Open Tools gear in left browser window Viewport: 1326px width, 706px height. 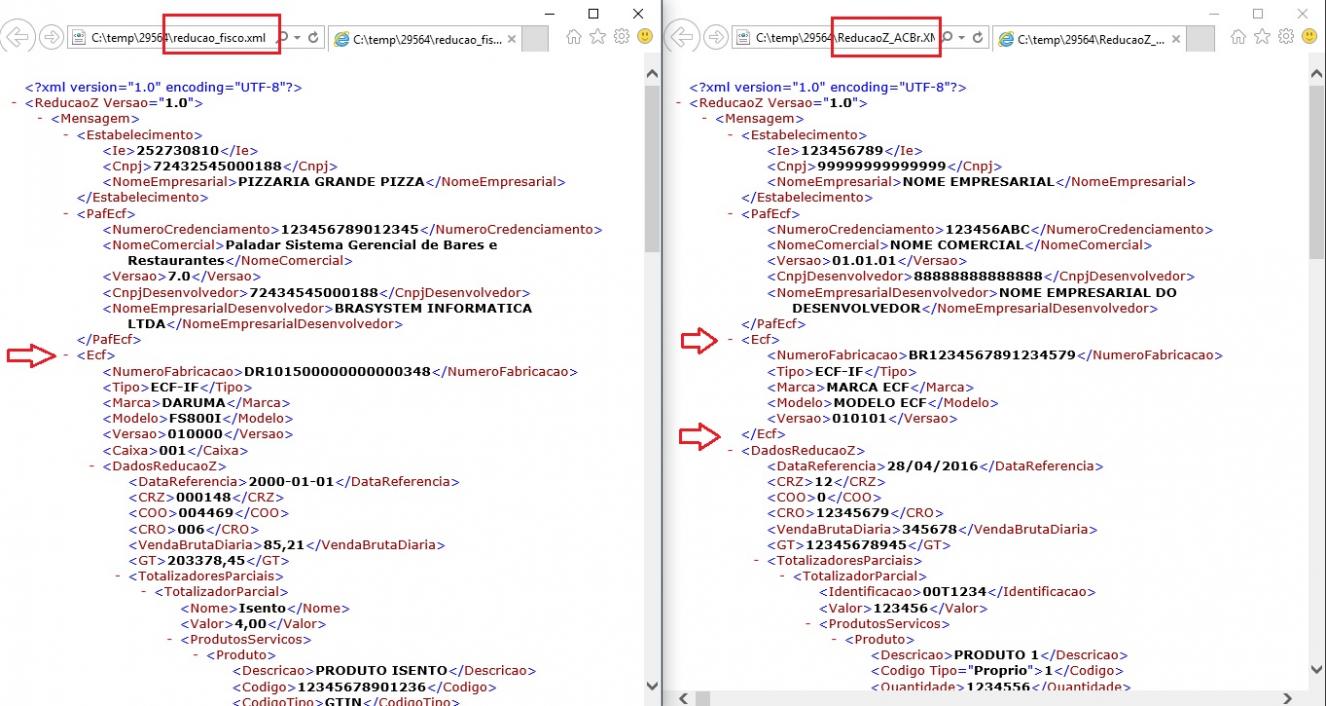click(621, 37)
